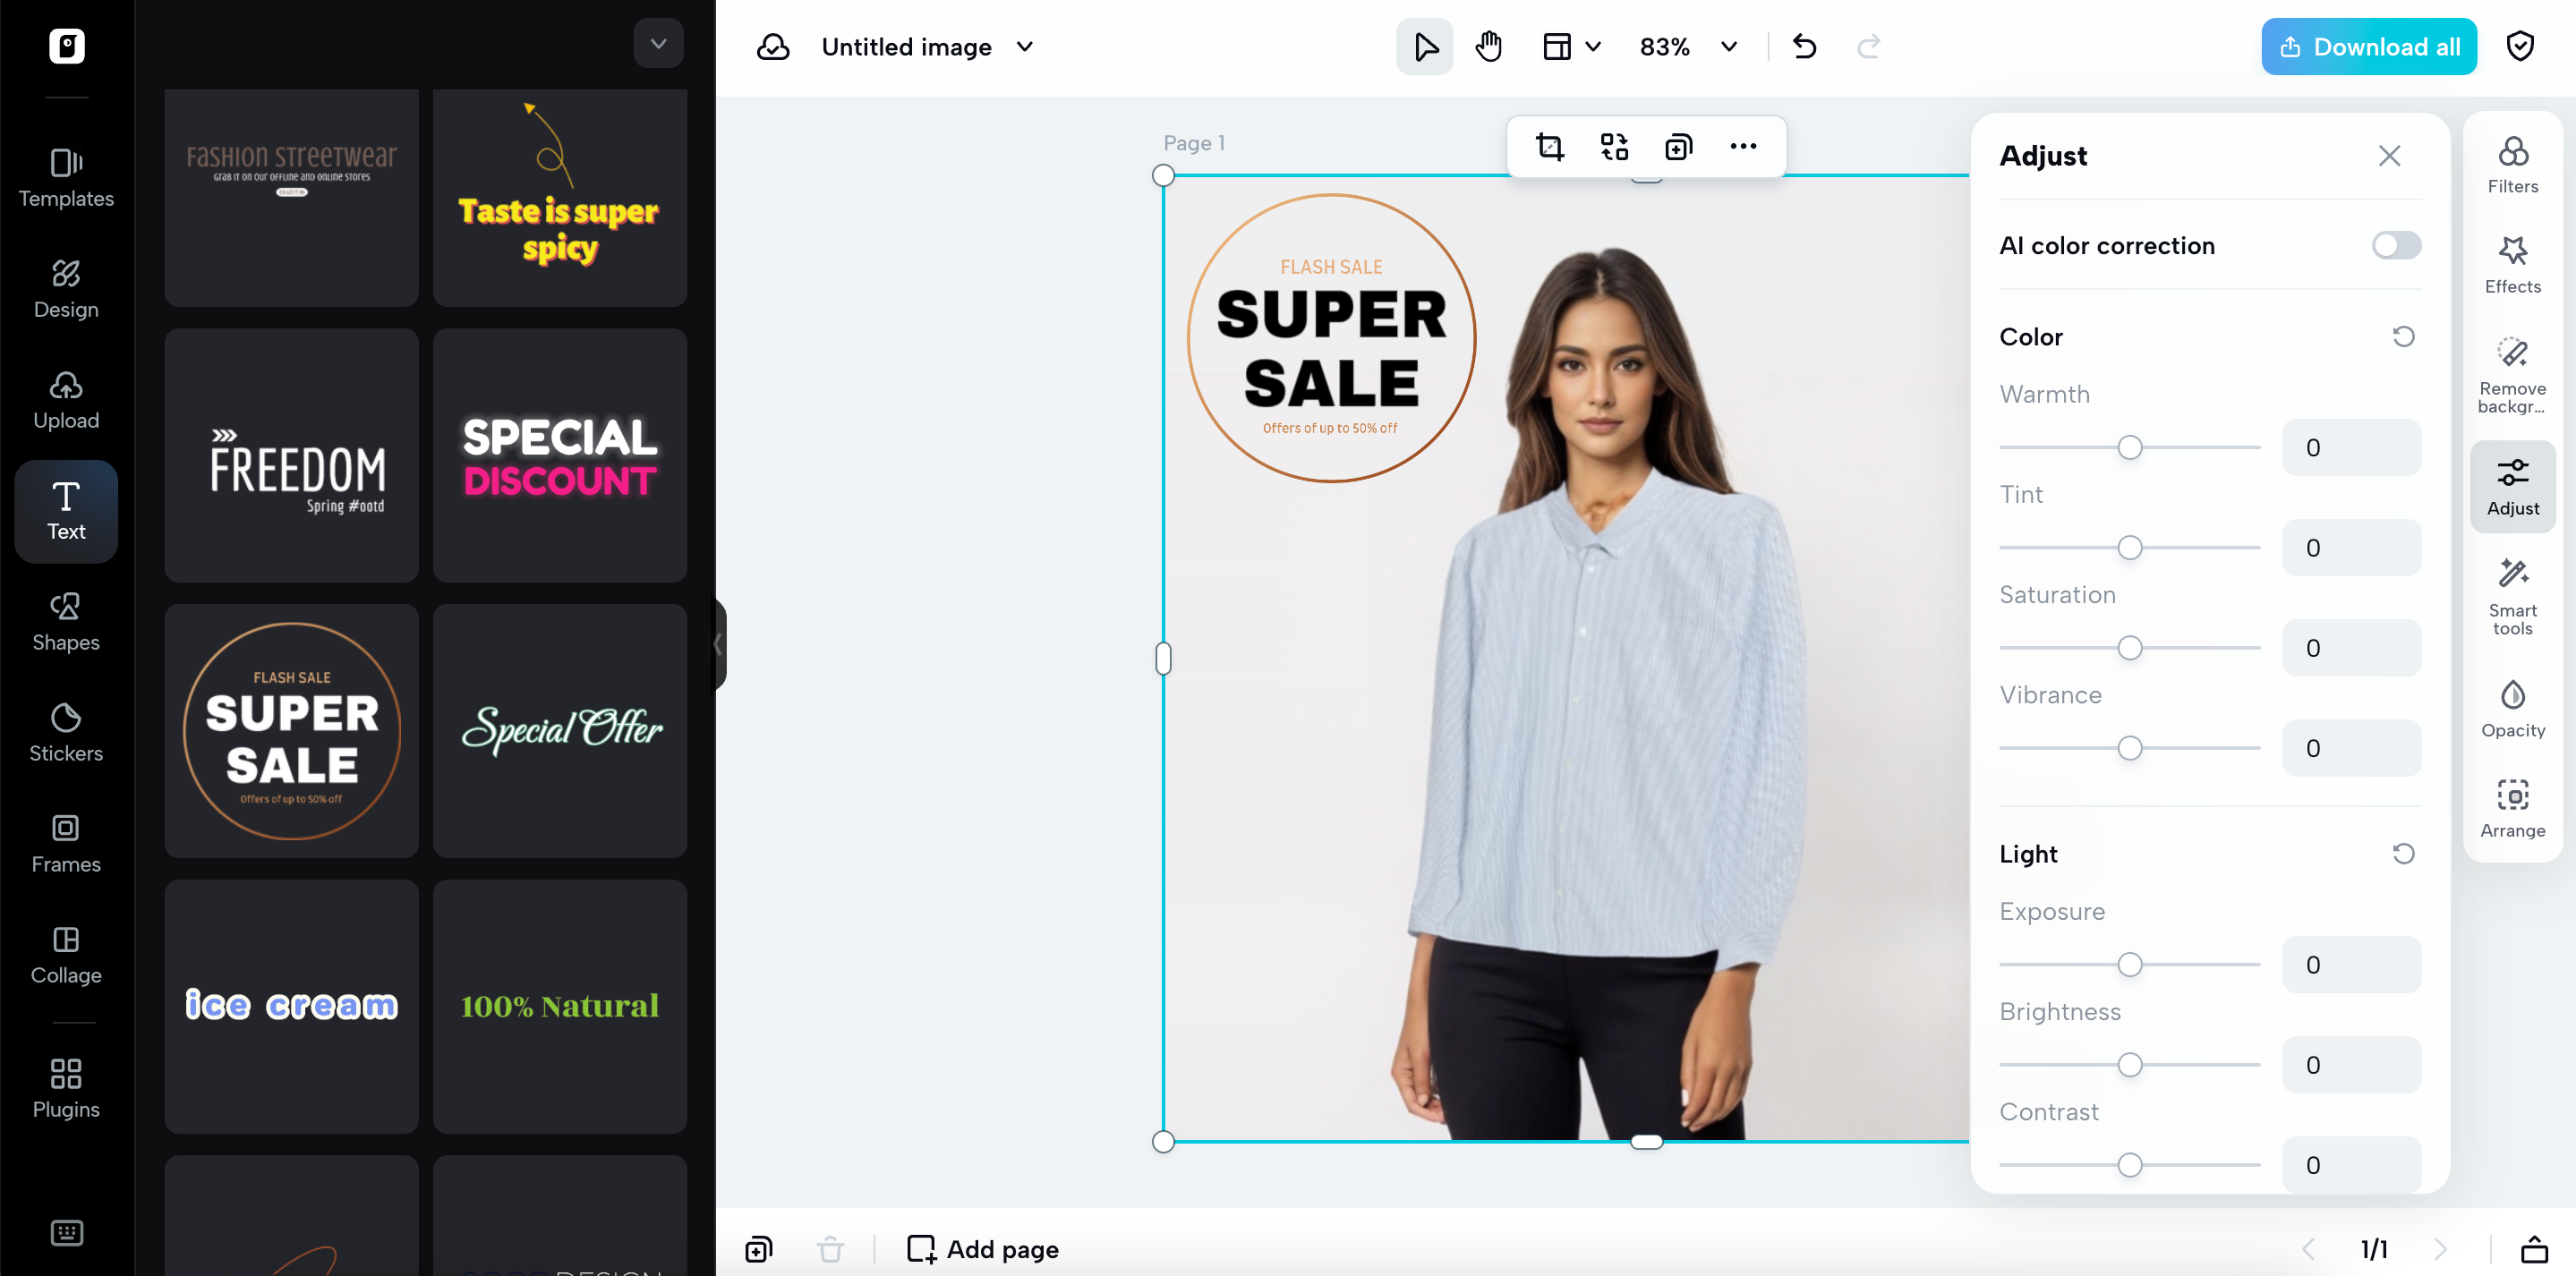Screen dimensions: 2576x1276
Task: Click the shield security icon
Action: pyautogui.click(x=2520, y=47)
